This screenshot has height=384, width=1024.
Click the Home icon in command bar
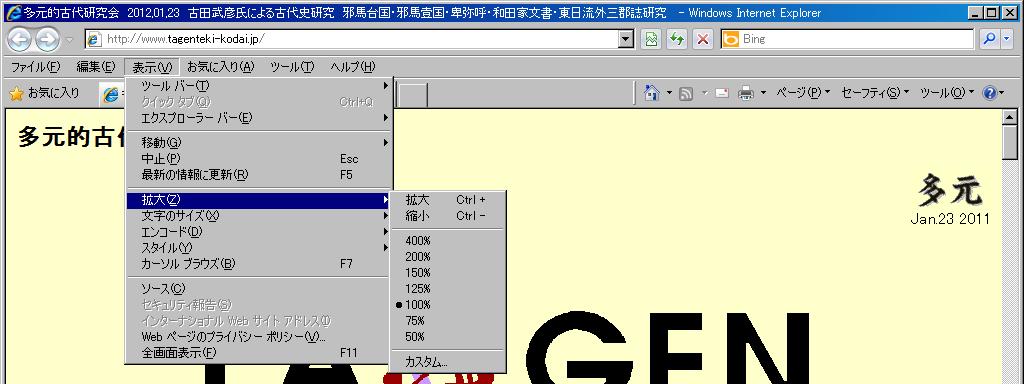click(651, 93)
